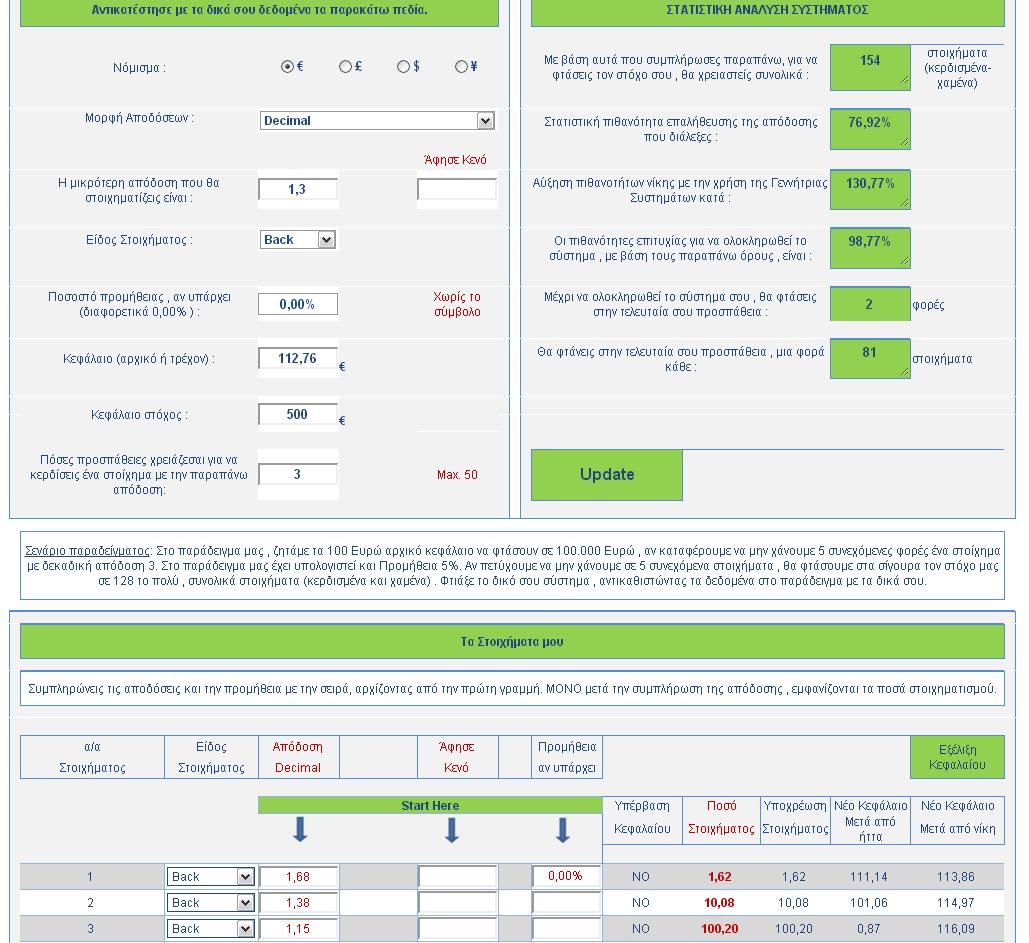Click the Max. 50 note

coord(457,474)
